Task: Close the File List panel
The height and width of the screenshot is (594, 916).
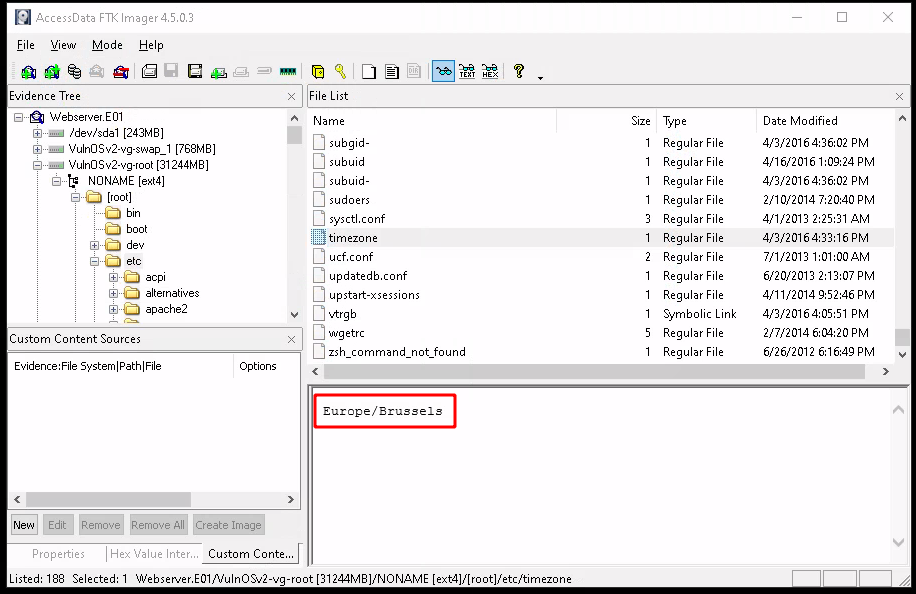Action: coord(900,96)
